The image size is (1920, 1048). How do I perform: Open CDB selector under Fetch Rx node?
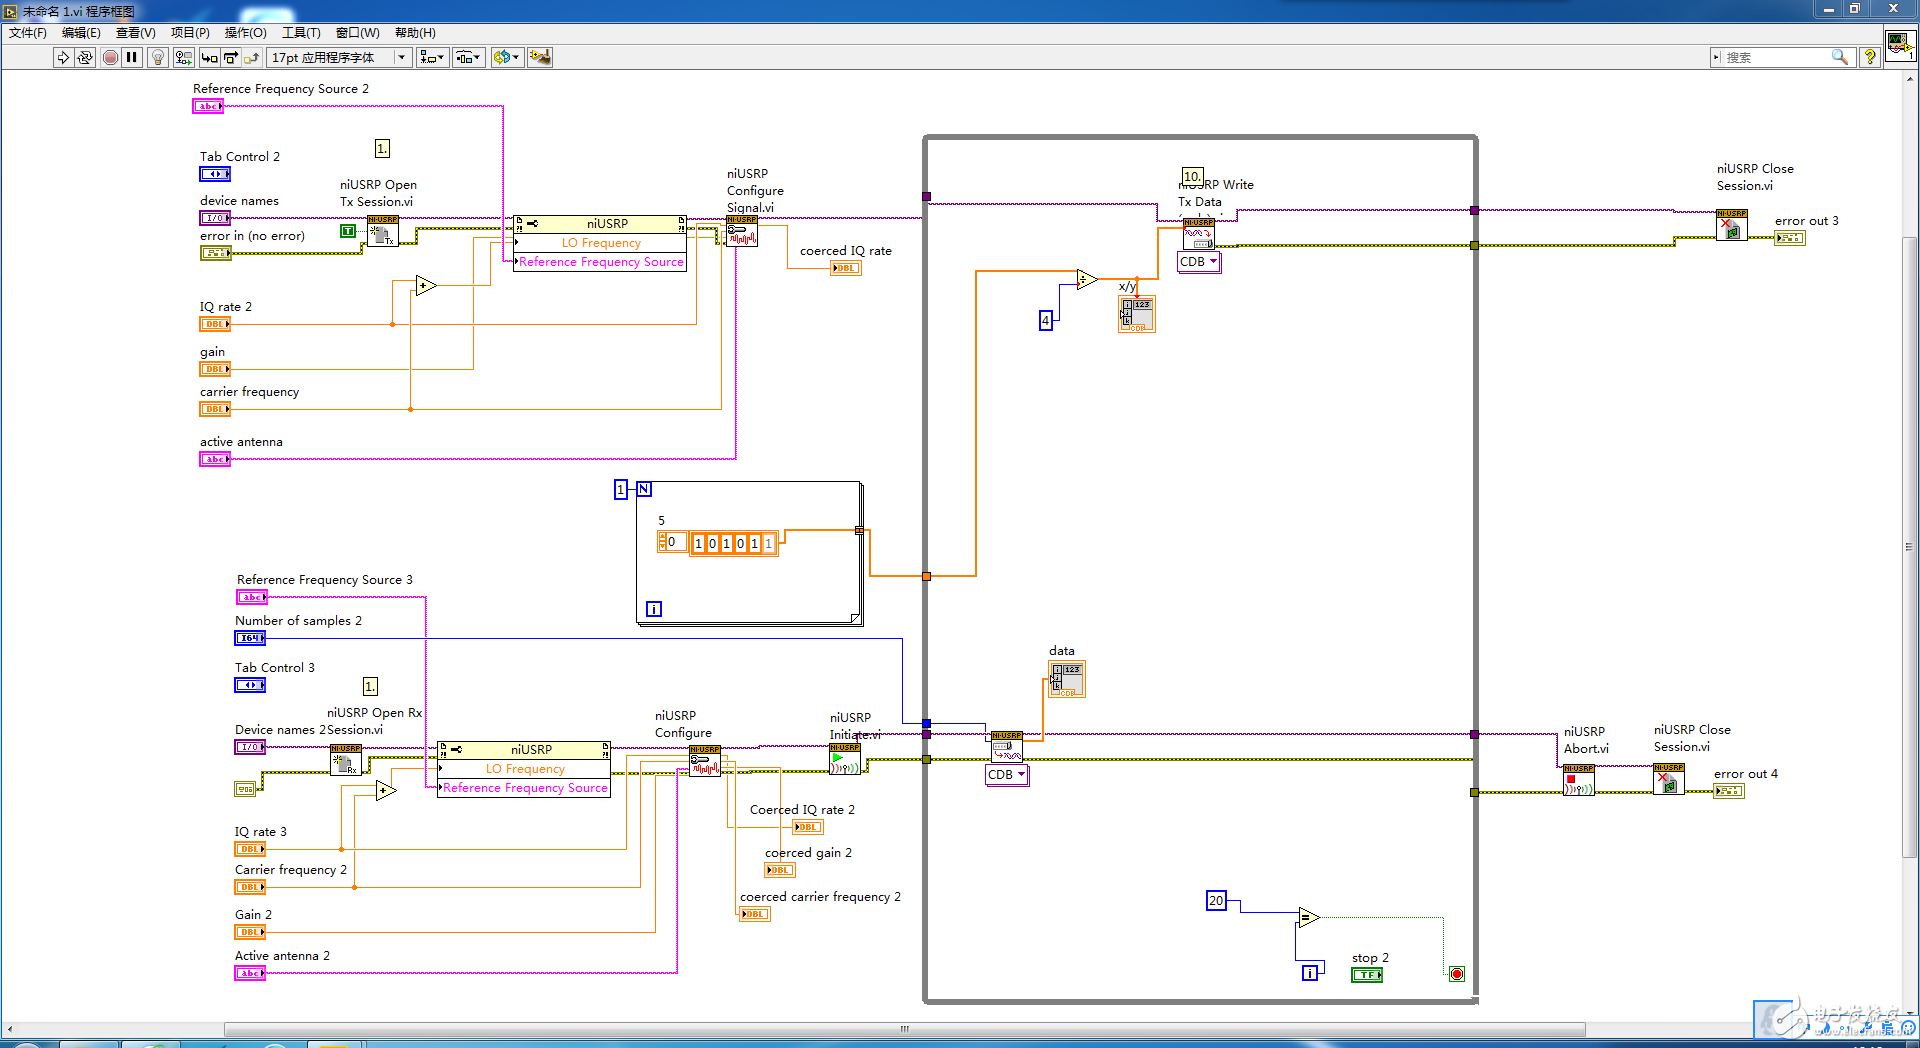(x=1007, y=775)
